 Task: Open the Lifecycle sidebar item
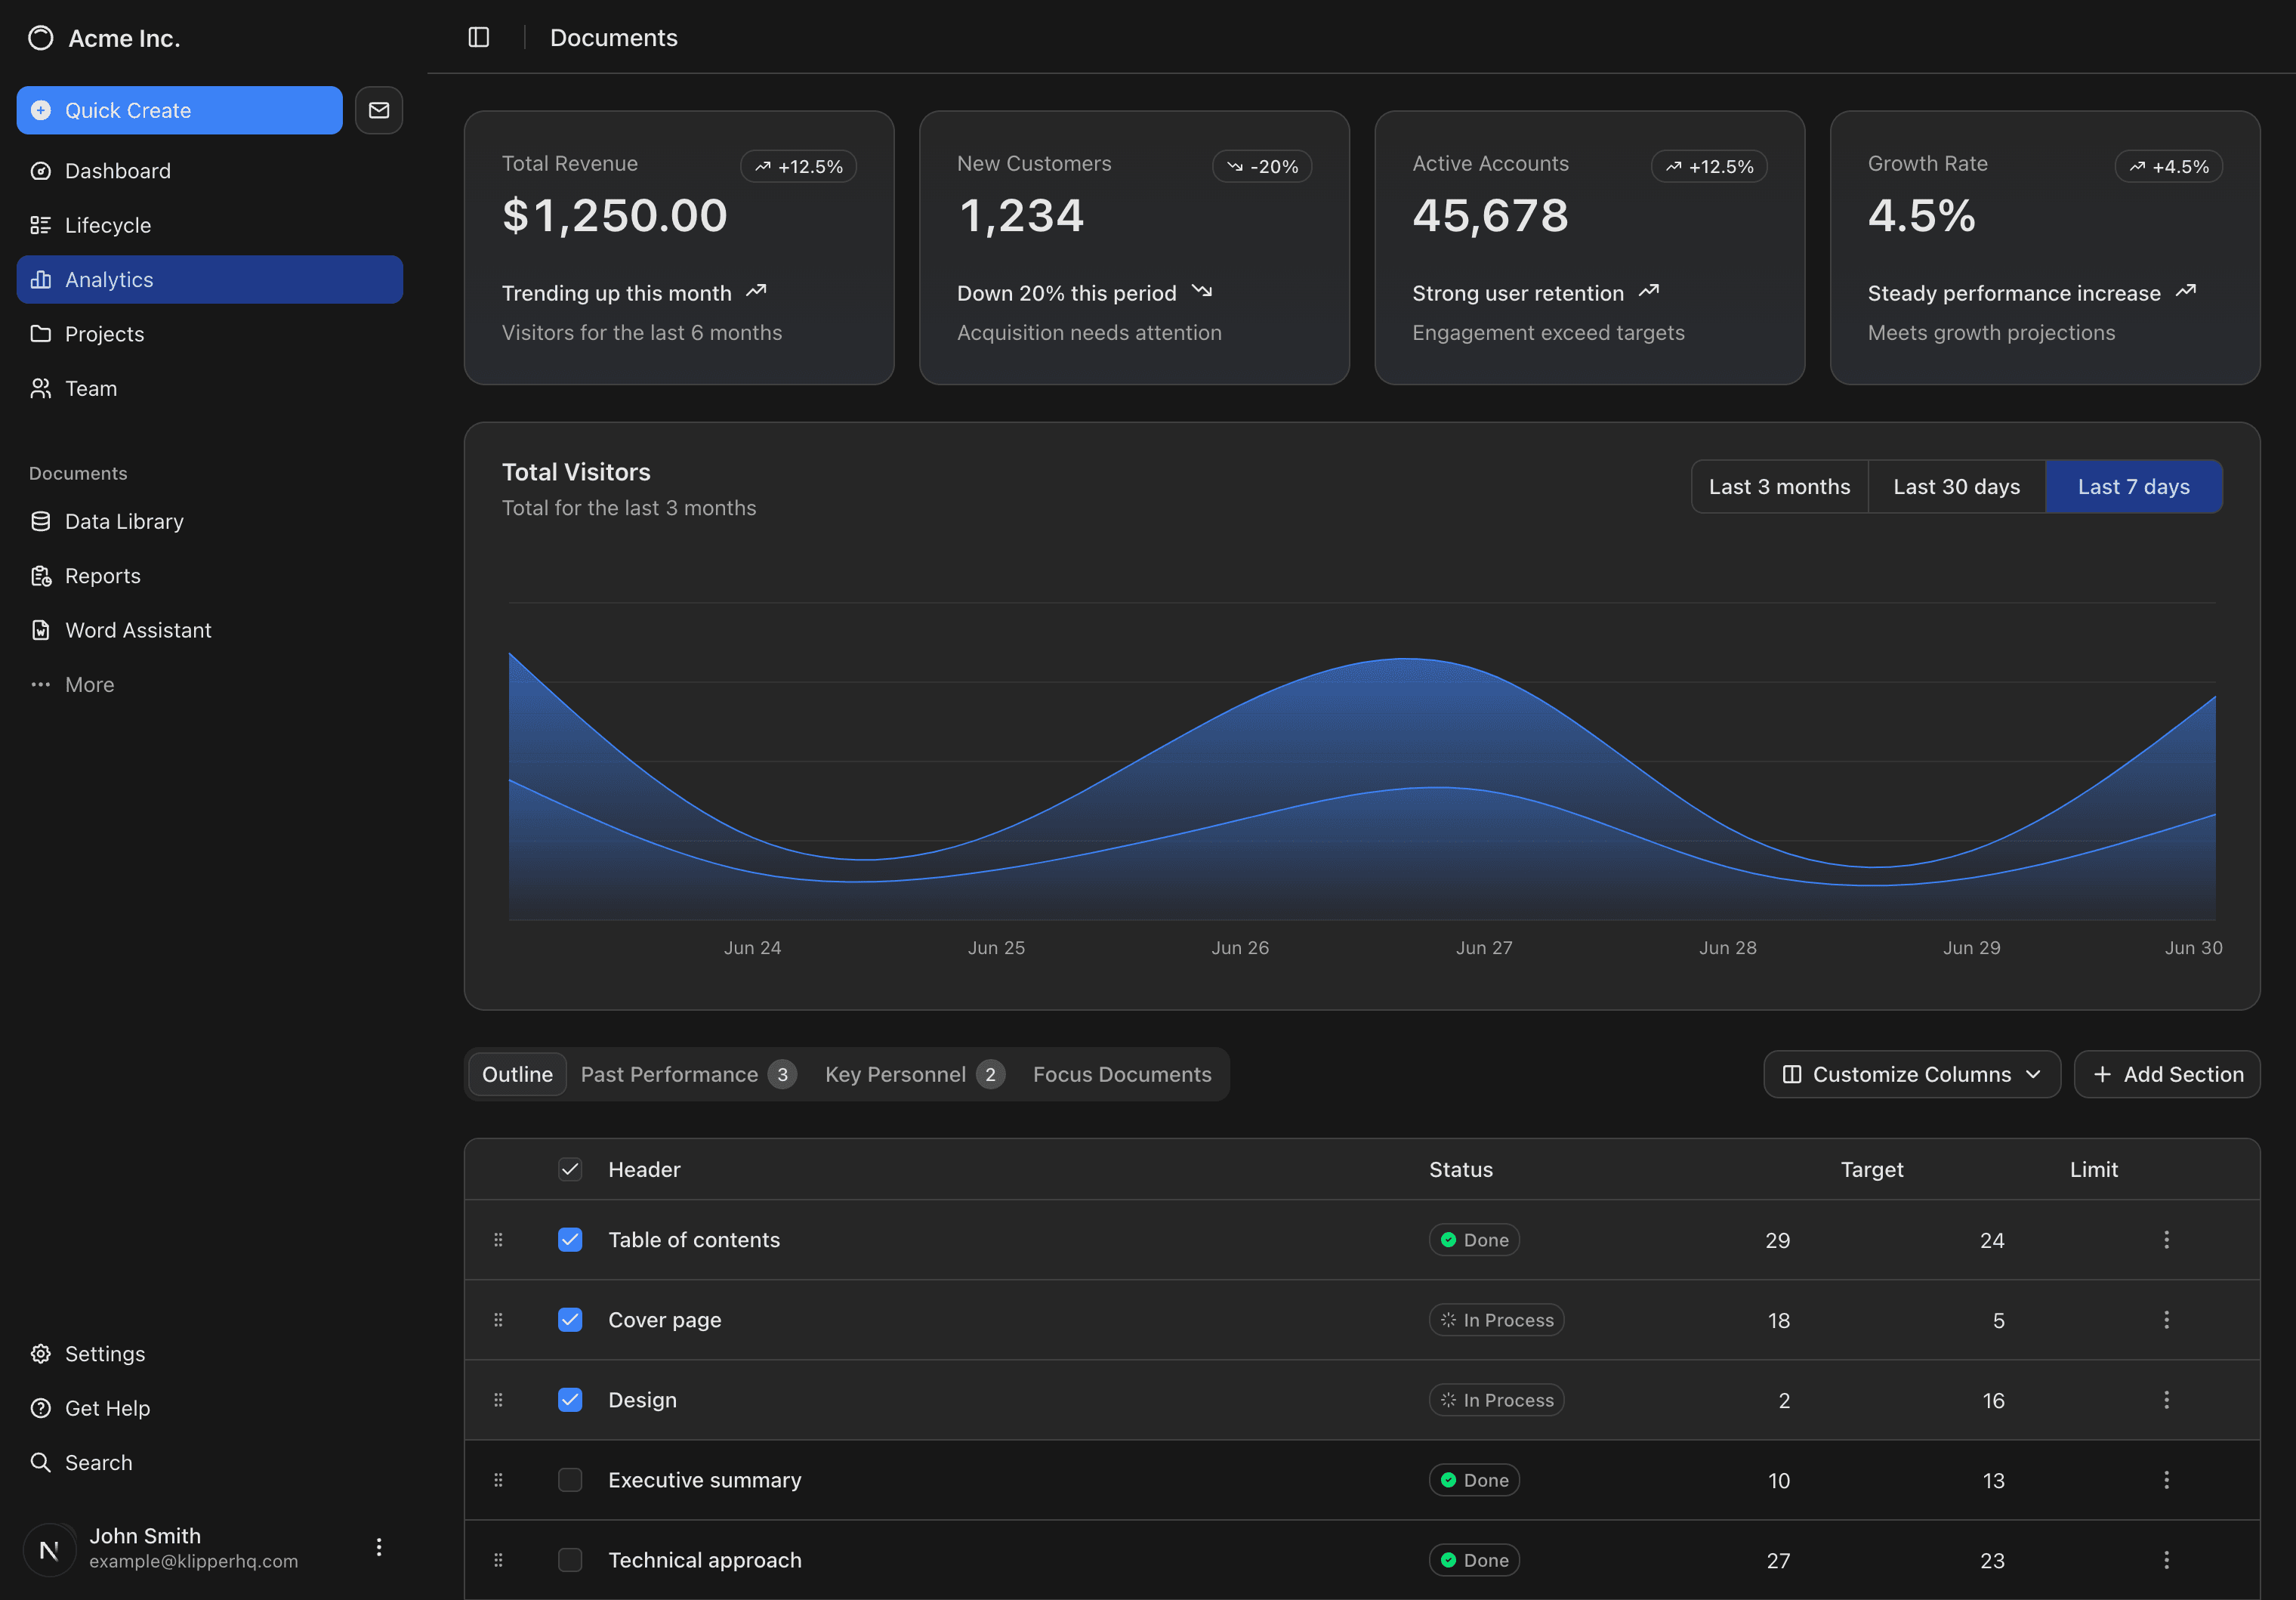click(x=108, y=225)
